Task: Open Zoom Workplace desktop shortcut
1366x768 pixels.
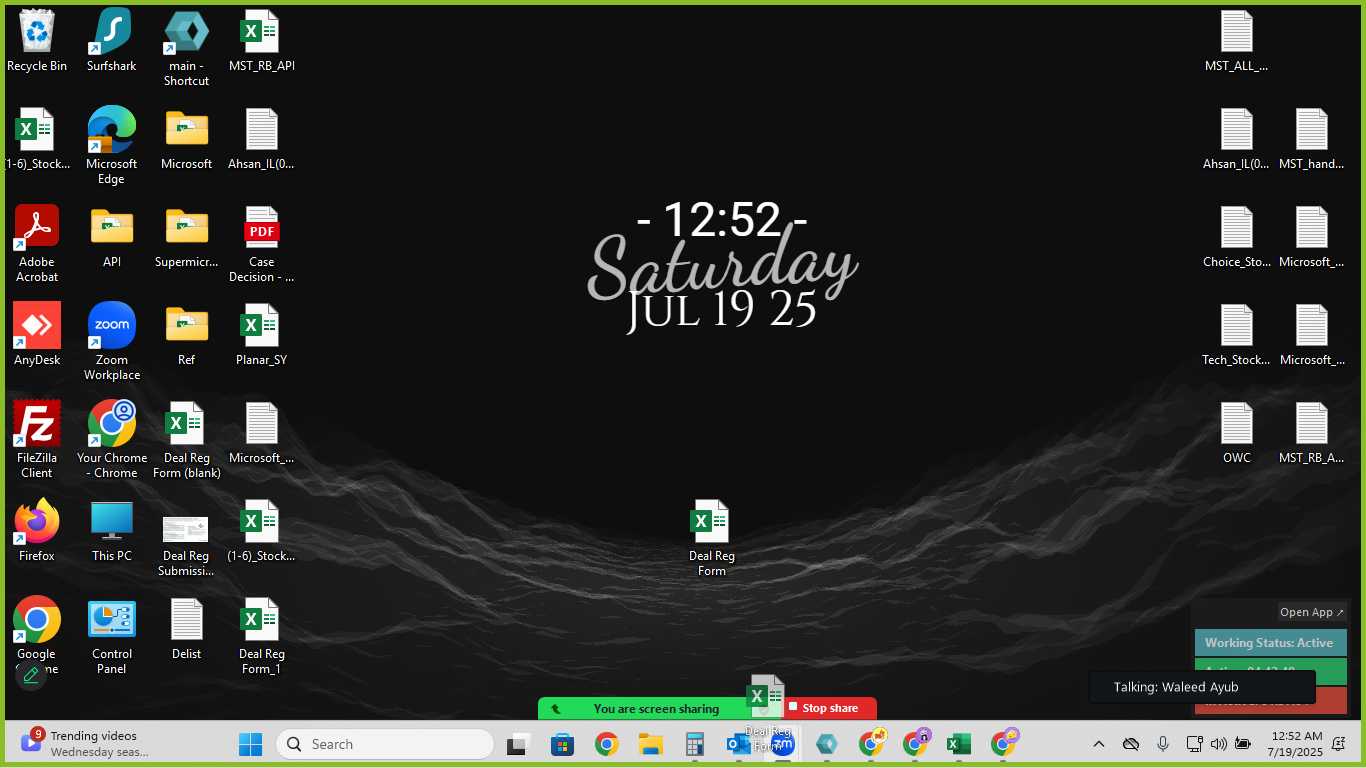Action: [111, 342]
